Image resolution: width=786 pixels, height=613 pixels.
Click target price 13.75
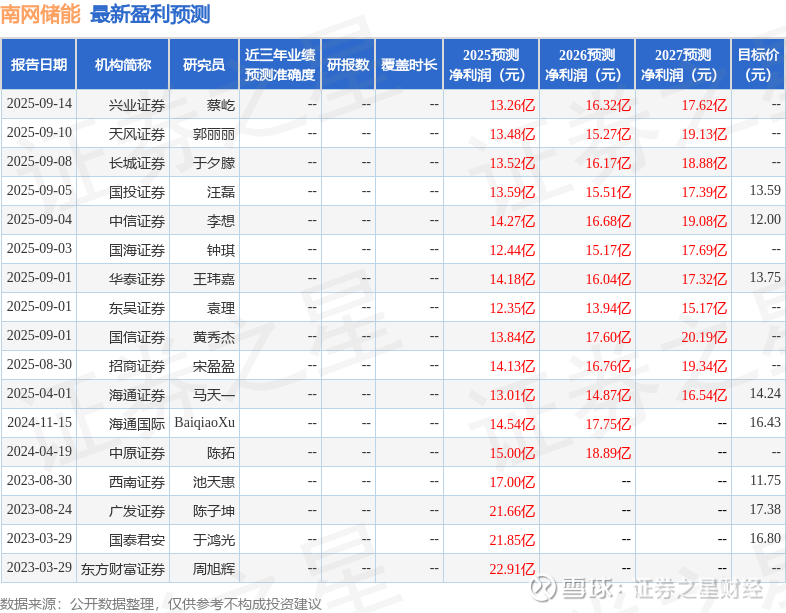pyautogui.click(x=765, y=278)
